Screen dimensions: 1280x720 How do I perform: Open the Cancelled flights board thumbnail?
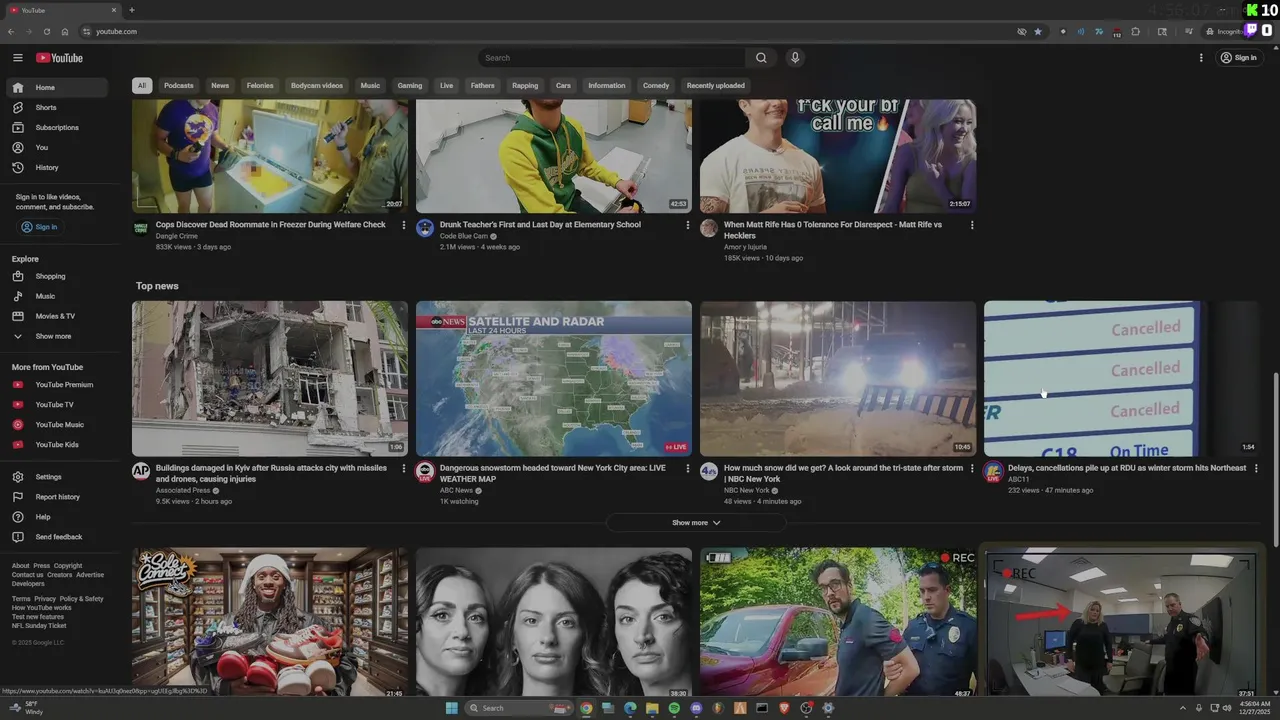coord(1121,379)
